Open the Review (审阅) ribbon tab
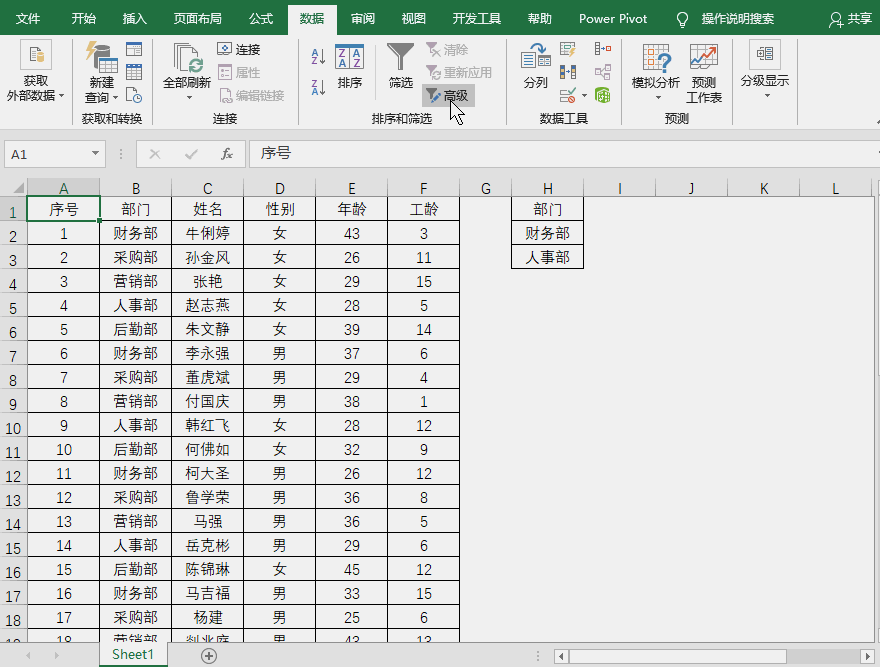Viewport: 880px width, 667px height. click(x=361, y=18)
